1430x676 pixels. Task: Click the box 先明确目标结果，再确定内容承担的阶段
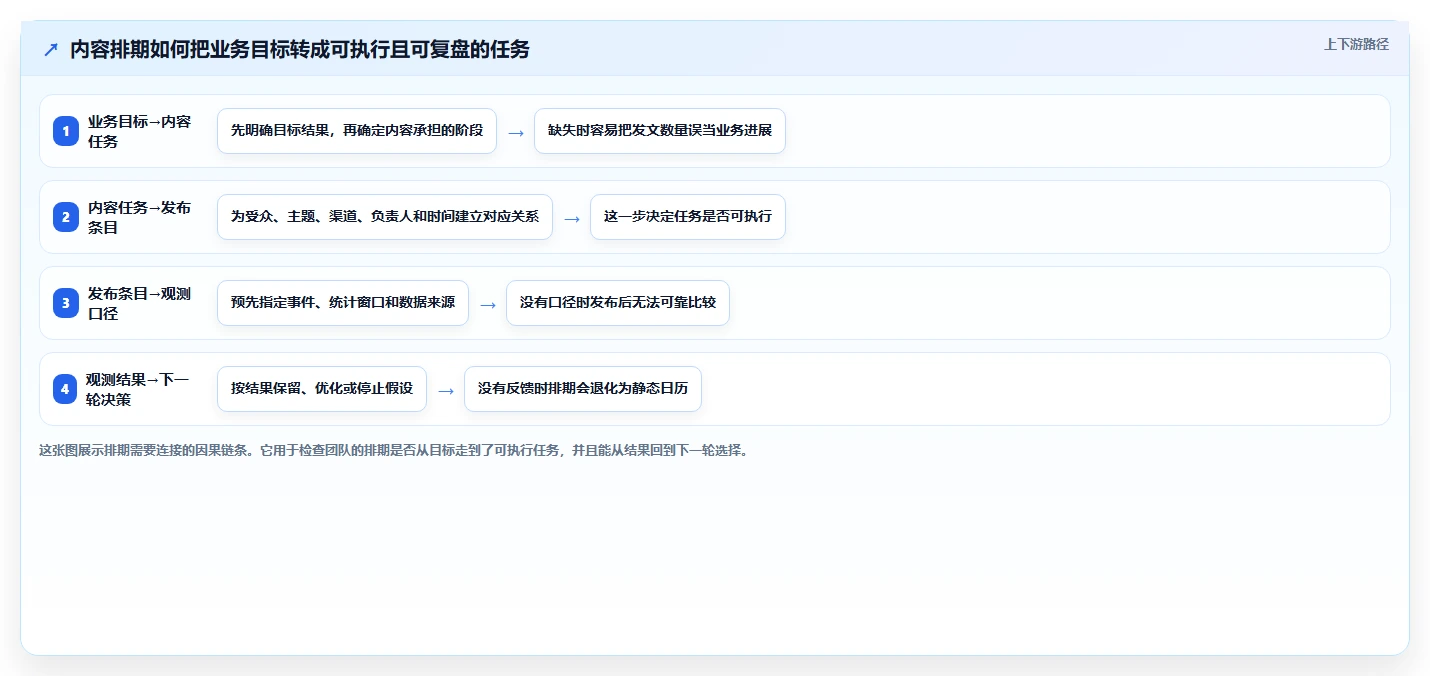(357, 131)
